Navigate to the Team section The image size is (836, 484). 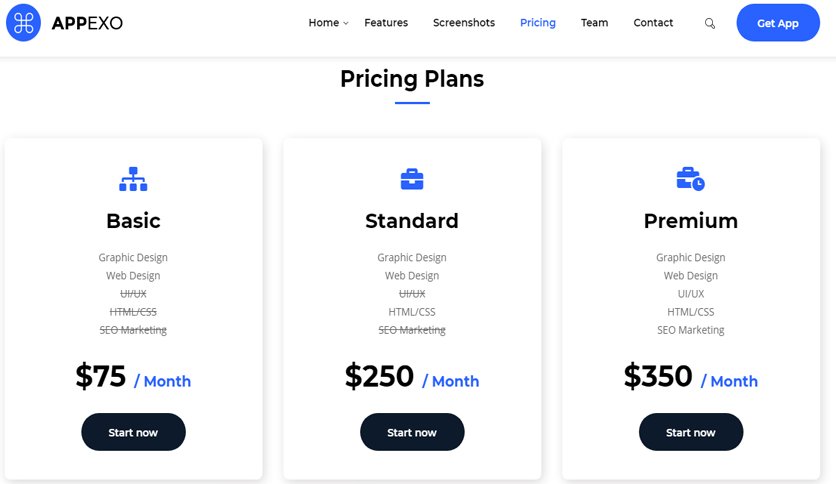click(x=594, y=22)
